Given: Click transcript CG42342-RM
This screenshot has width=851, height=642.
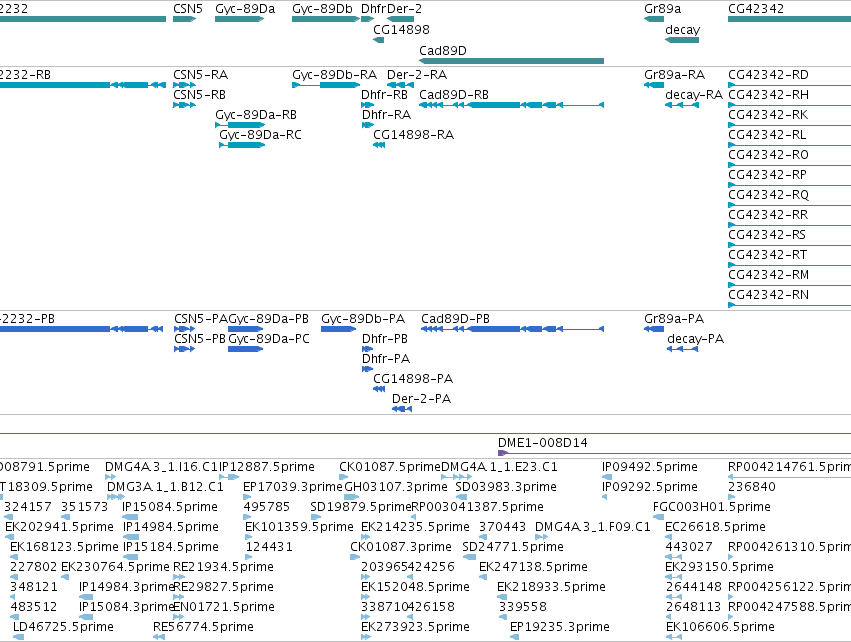Looking at the screenshot, I should 768,275.
